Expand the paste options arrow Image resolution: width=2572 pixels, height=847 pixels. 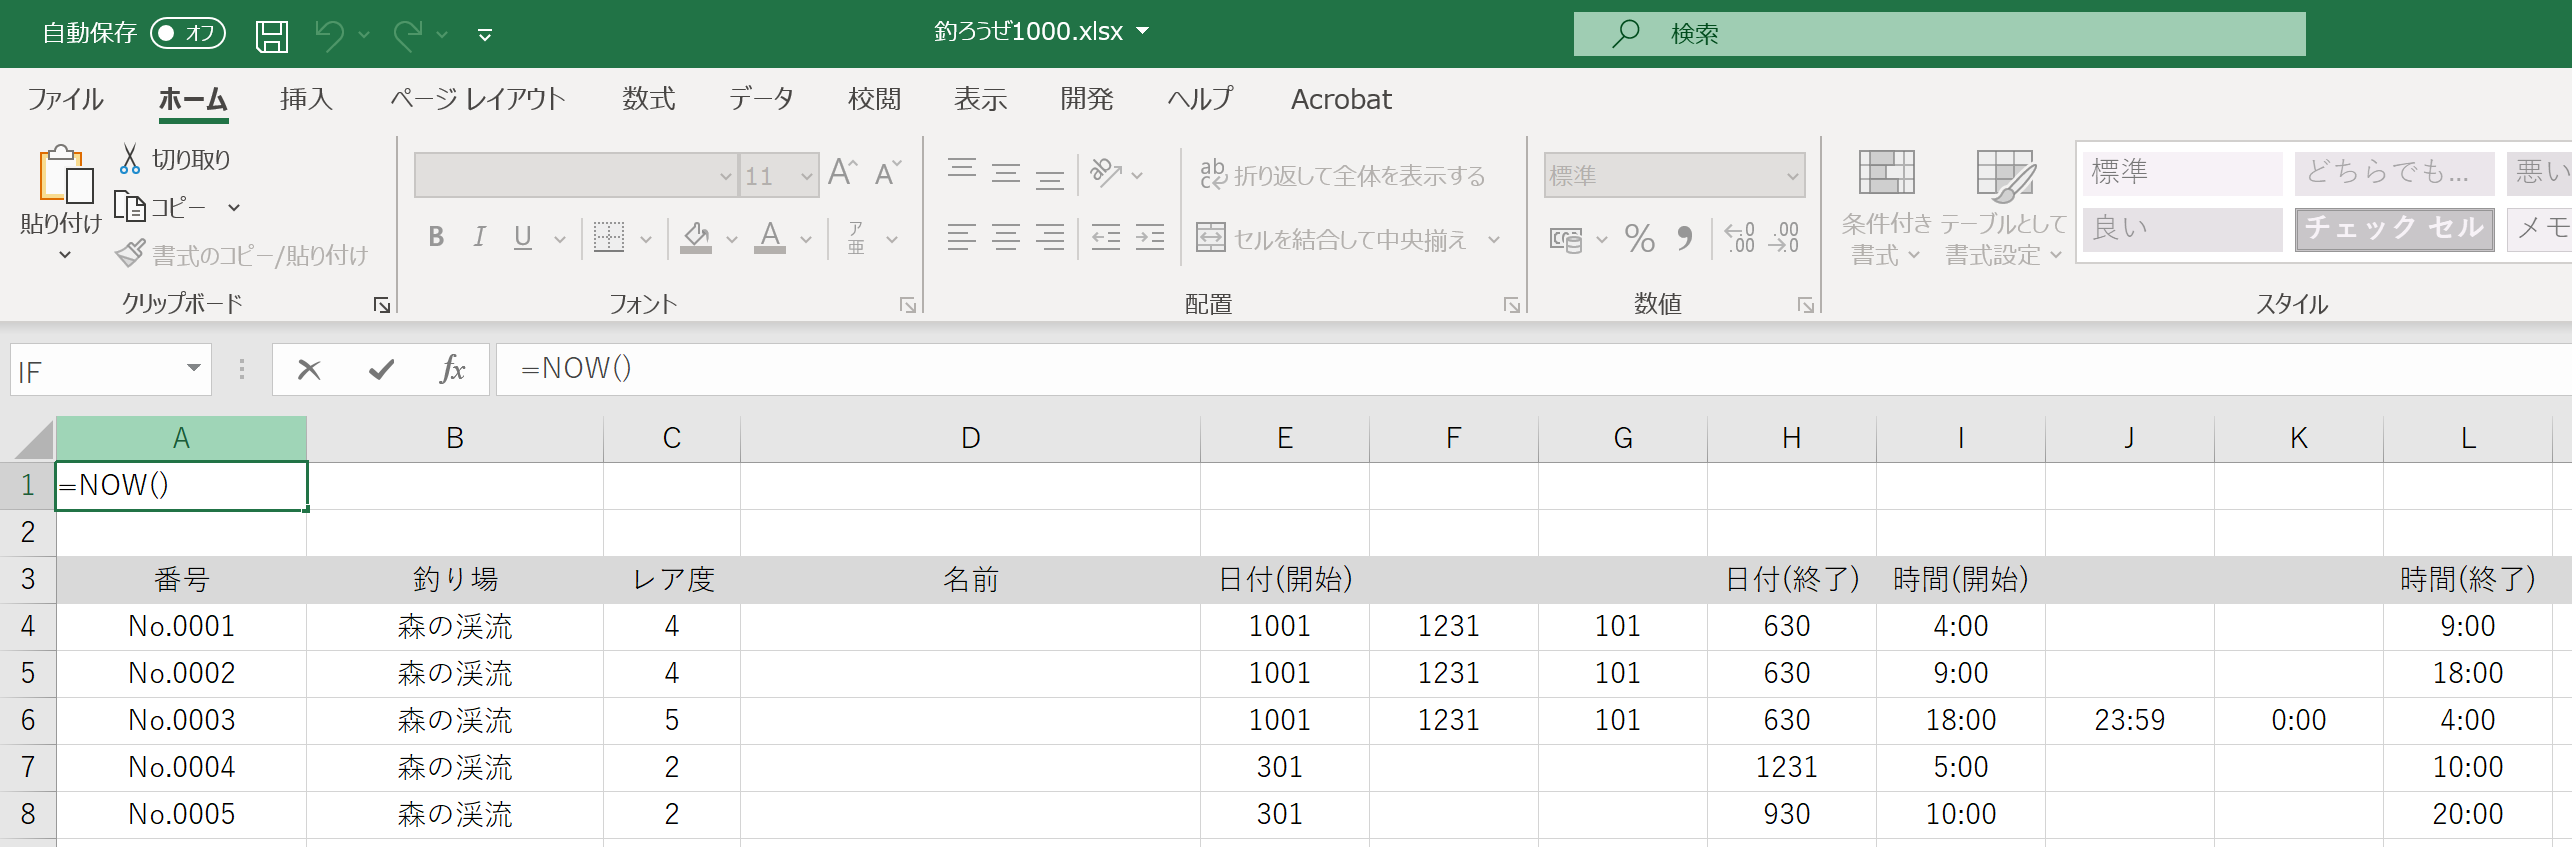pyautogui.click(x=65, y=255)
